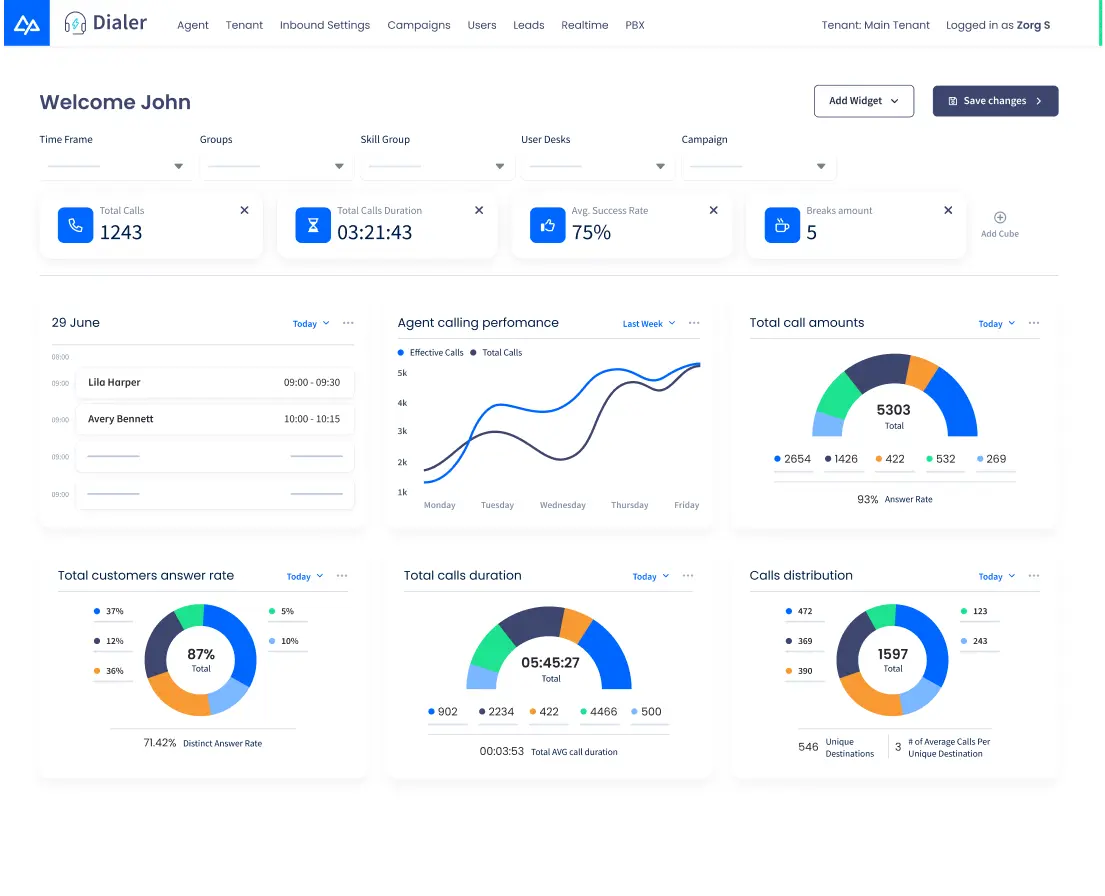Click the thumbs-up icon on Avg. Success Rate
This screenshot has width=1105, height=896.
pos(547,225)
